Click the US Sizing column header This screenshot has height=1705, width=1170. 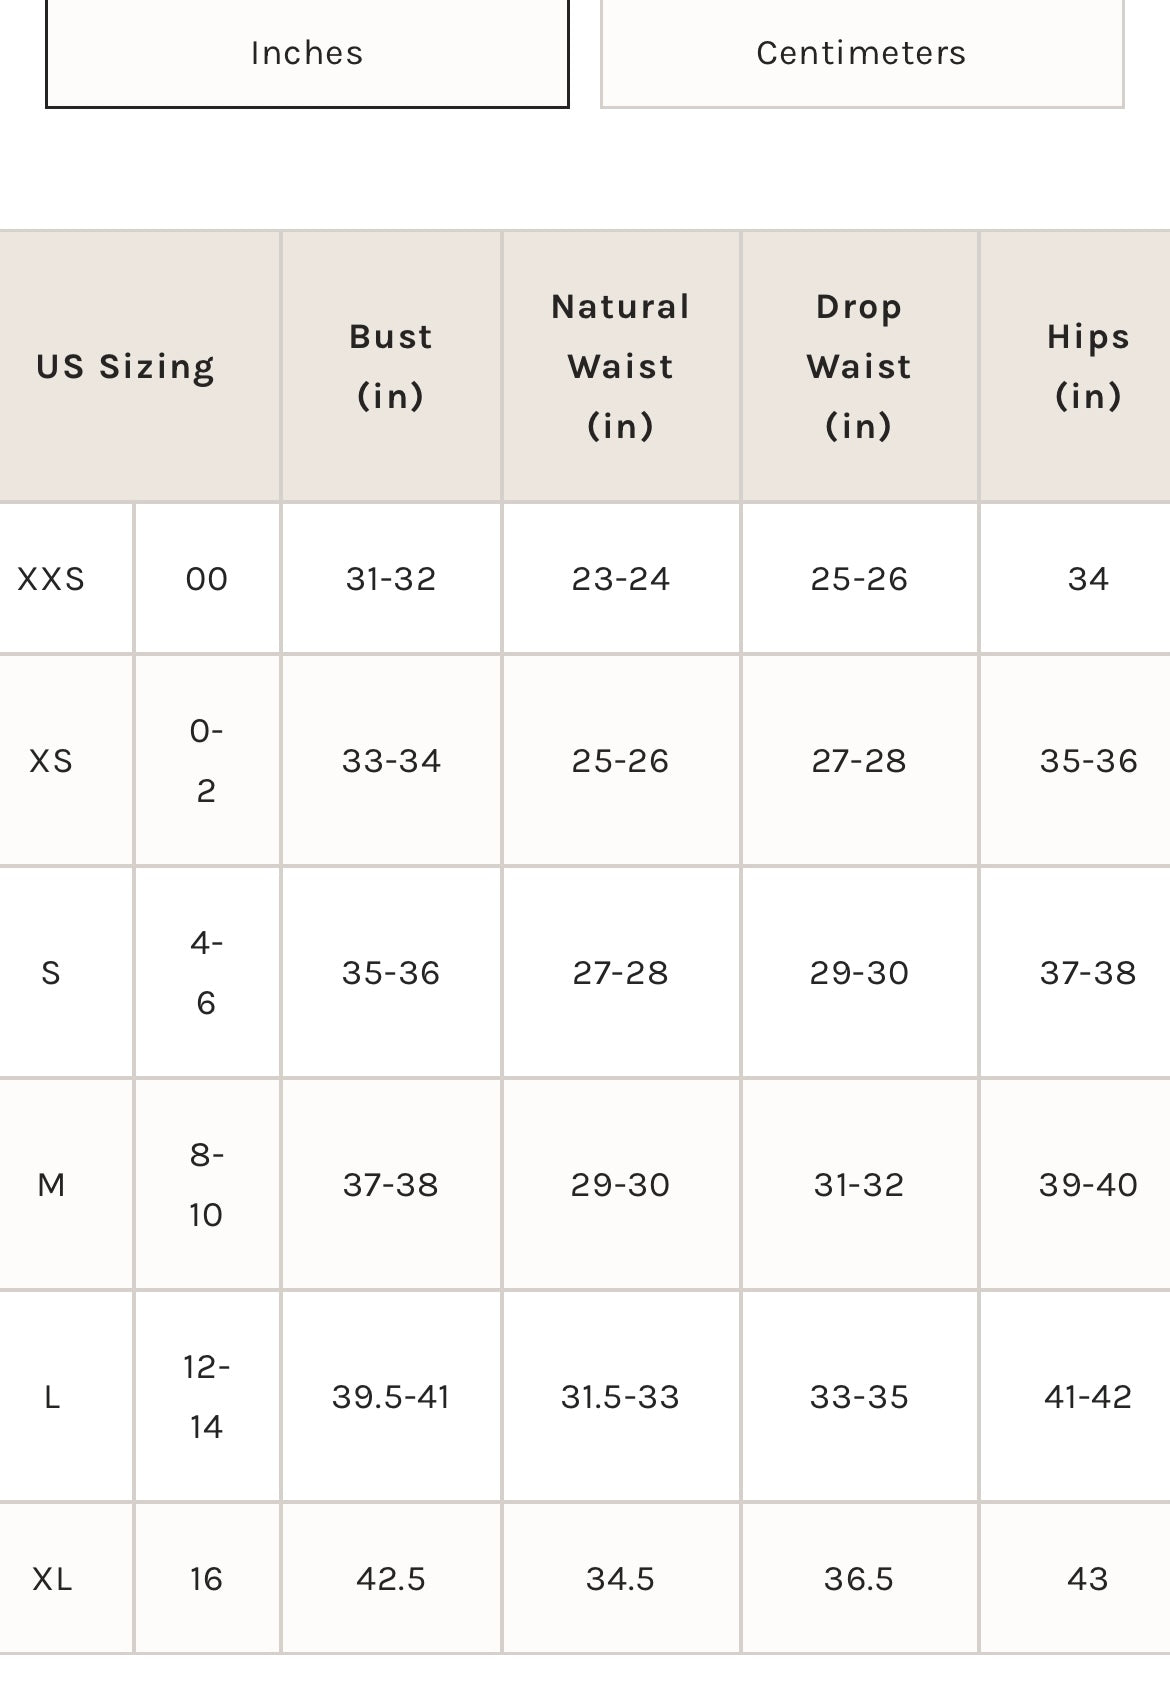[126, 367]
